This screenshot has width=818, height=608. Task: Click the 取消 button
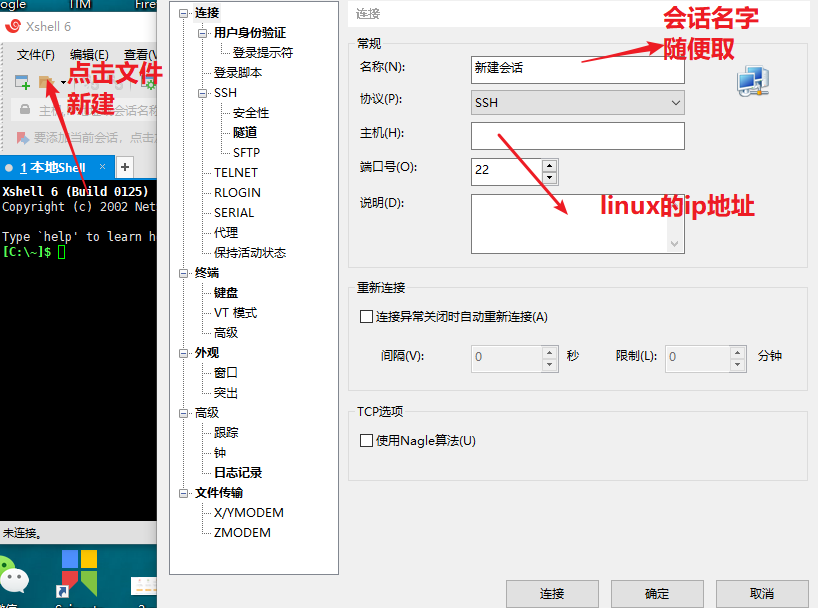pyautogui.click(x=762, y=593)
